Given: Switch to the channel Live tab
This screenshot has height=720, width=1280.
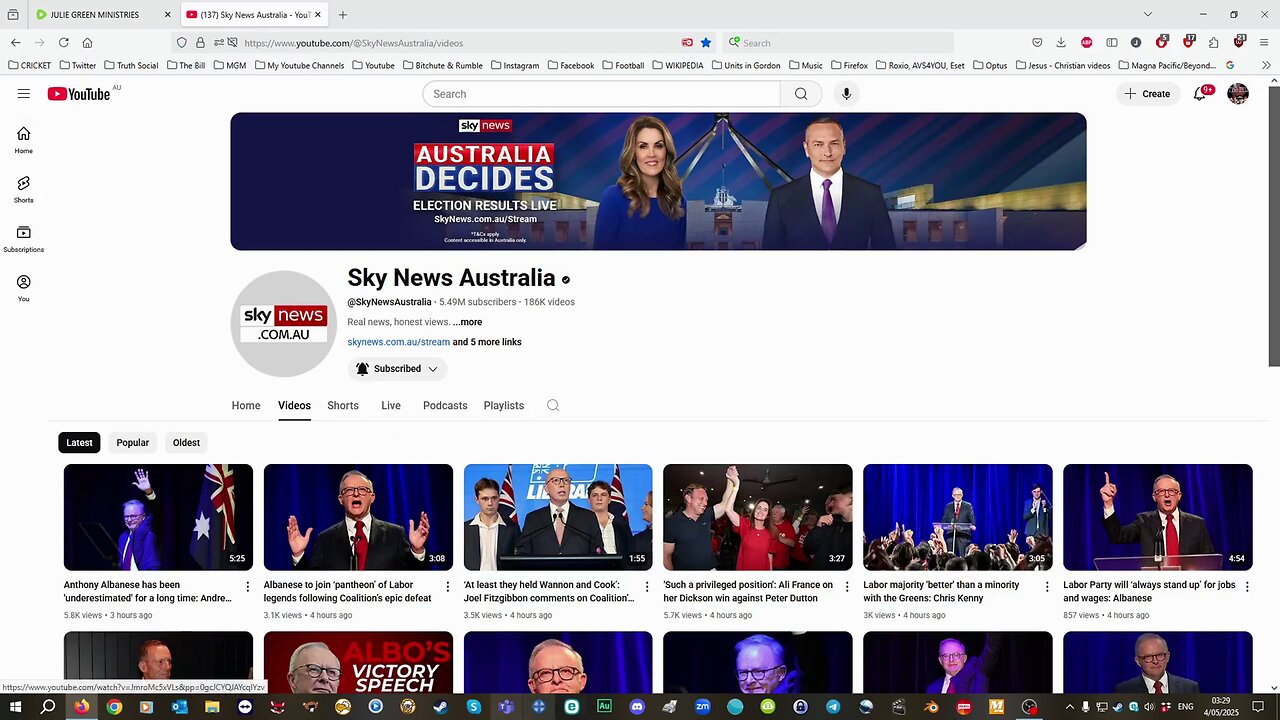Looking at the screenshot, I should tap(391, 406).
